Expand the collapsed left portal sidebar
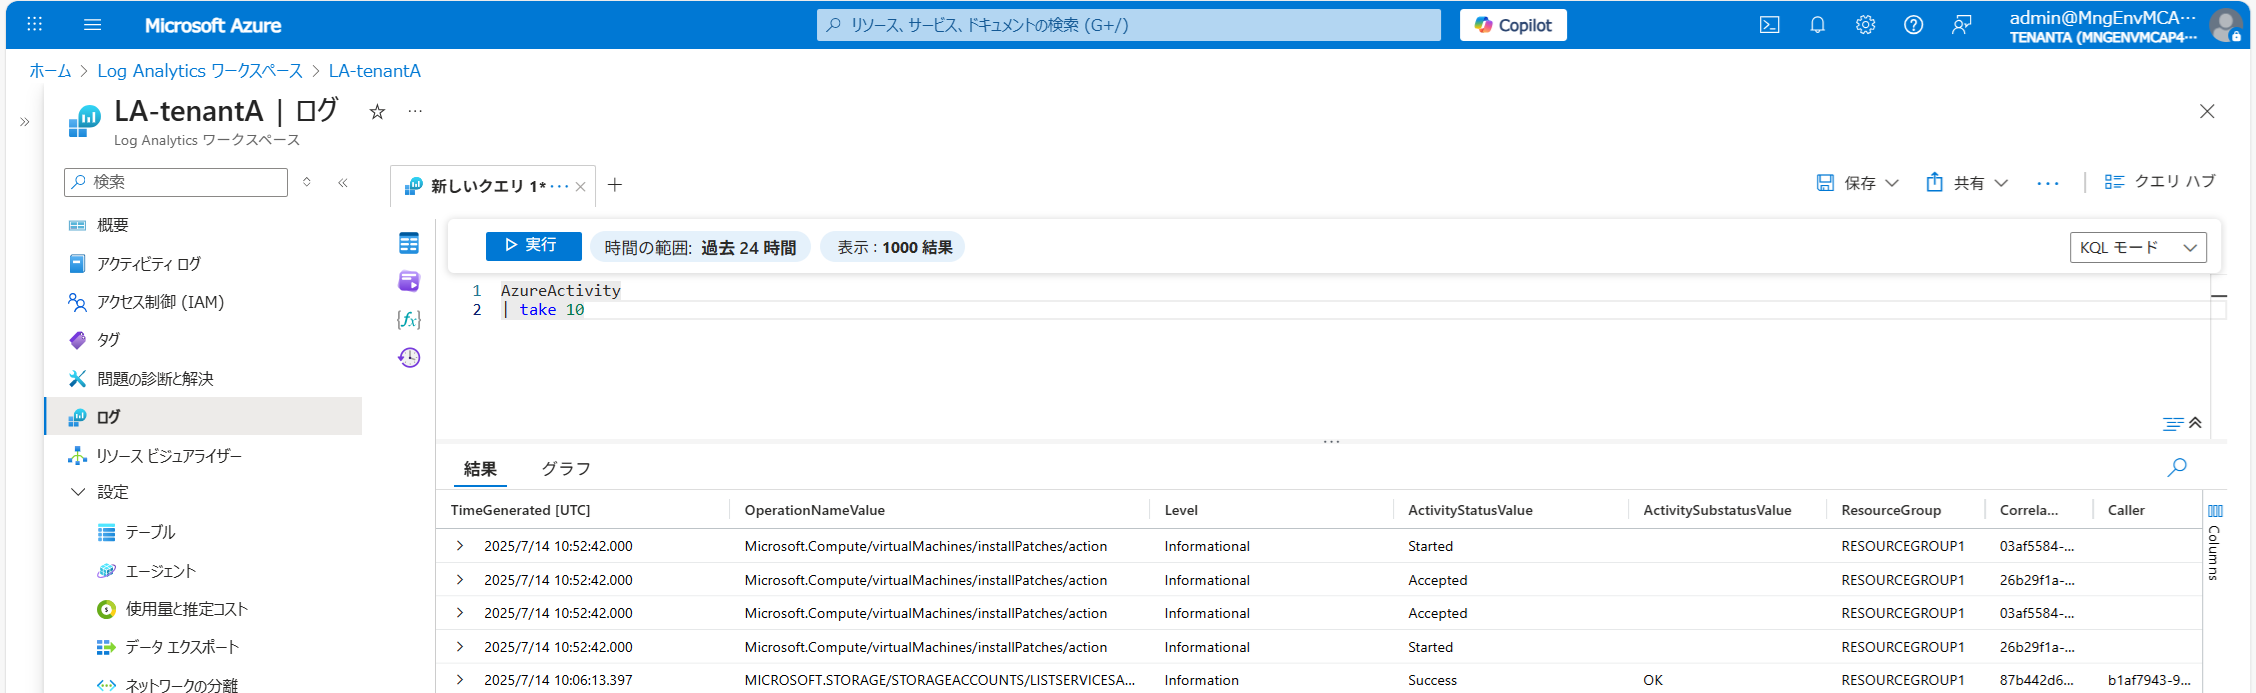The width and height of the screenshot is (2256, 693). point(25,122)
